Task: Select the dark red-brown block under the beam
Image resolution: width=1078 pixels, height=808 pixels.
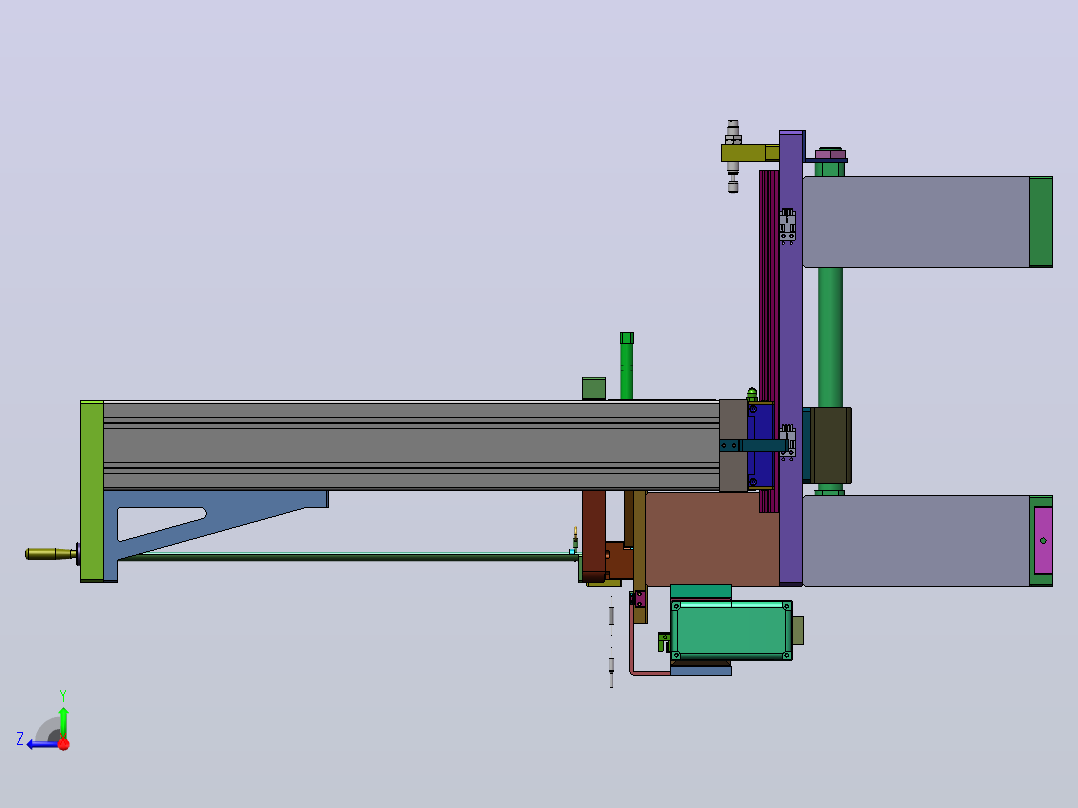Action: point(594,535)
